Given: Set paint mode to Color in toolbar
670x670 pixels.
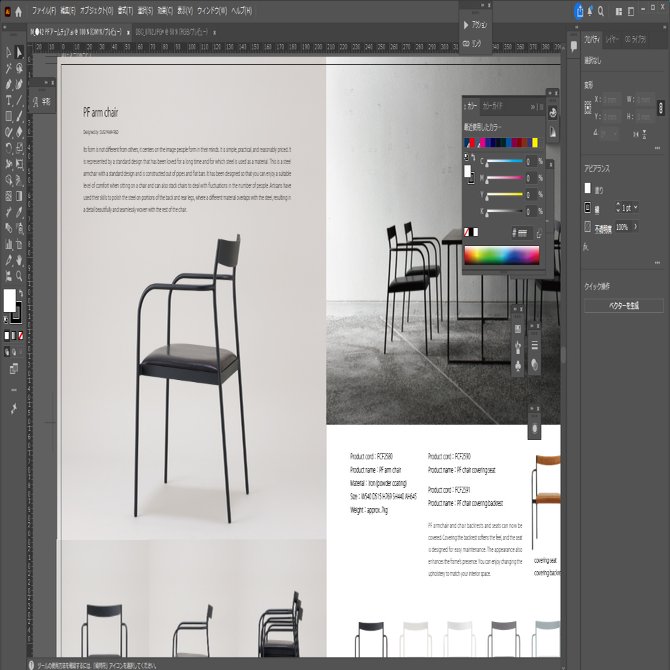Looking at the screenshot, I should click(6, 336).
